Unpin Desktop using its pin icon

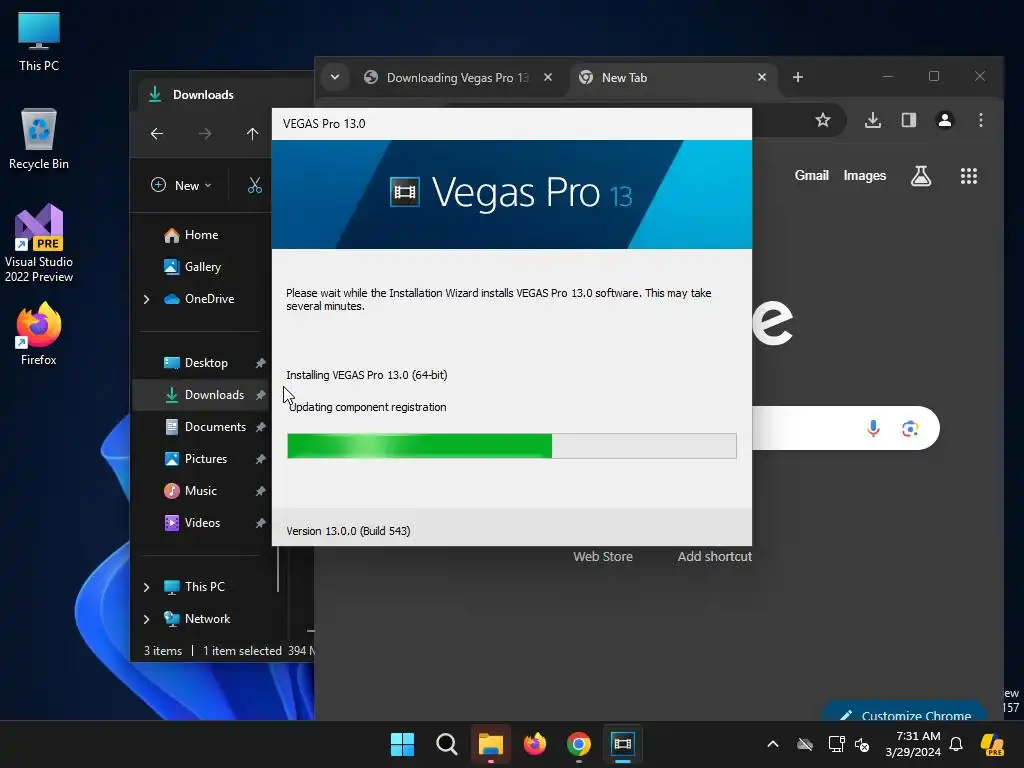pos(260,363)
